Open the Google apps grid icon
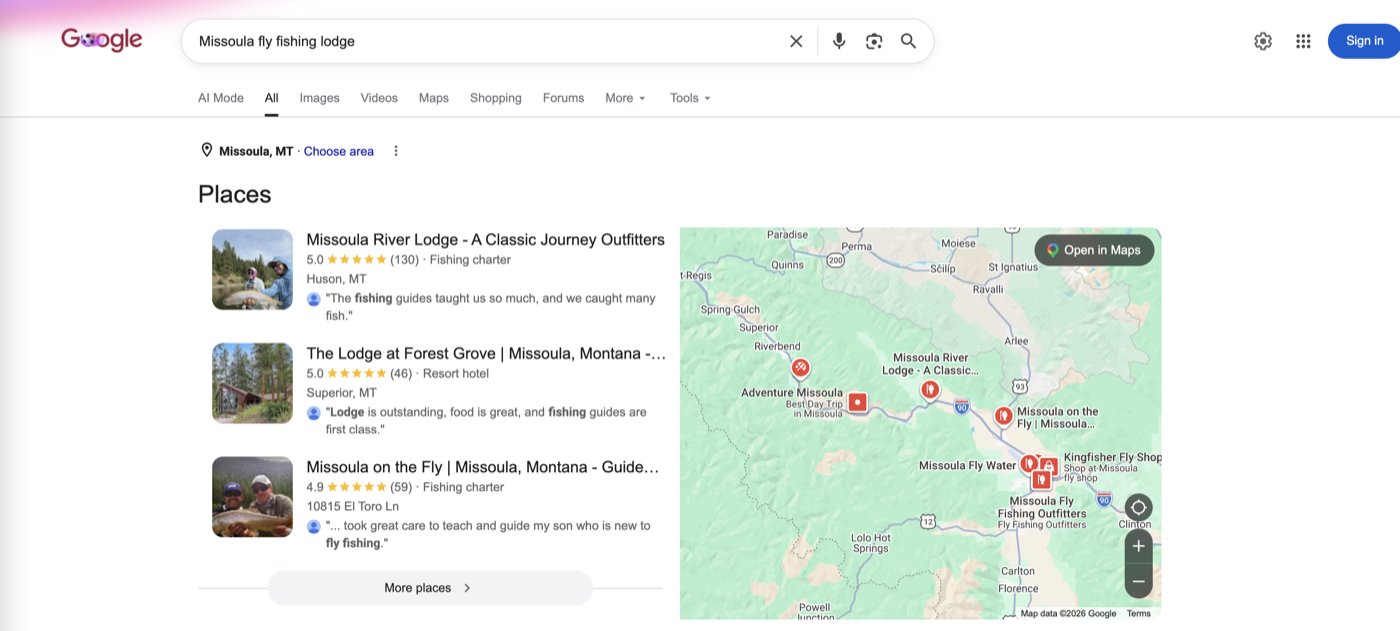1400x631 pixels. pyautogui.click(x=1303, y=41)
